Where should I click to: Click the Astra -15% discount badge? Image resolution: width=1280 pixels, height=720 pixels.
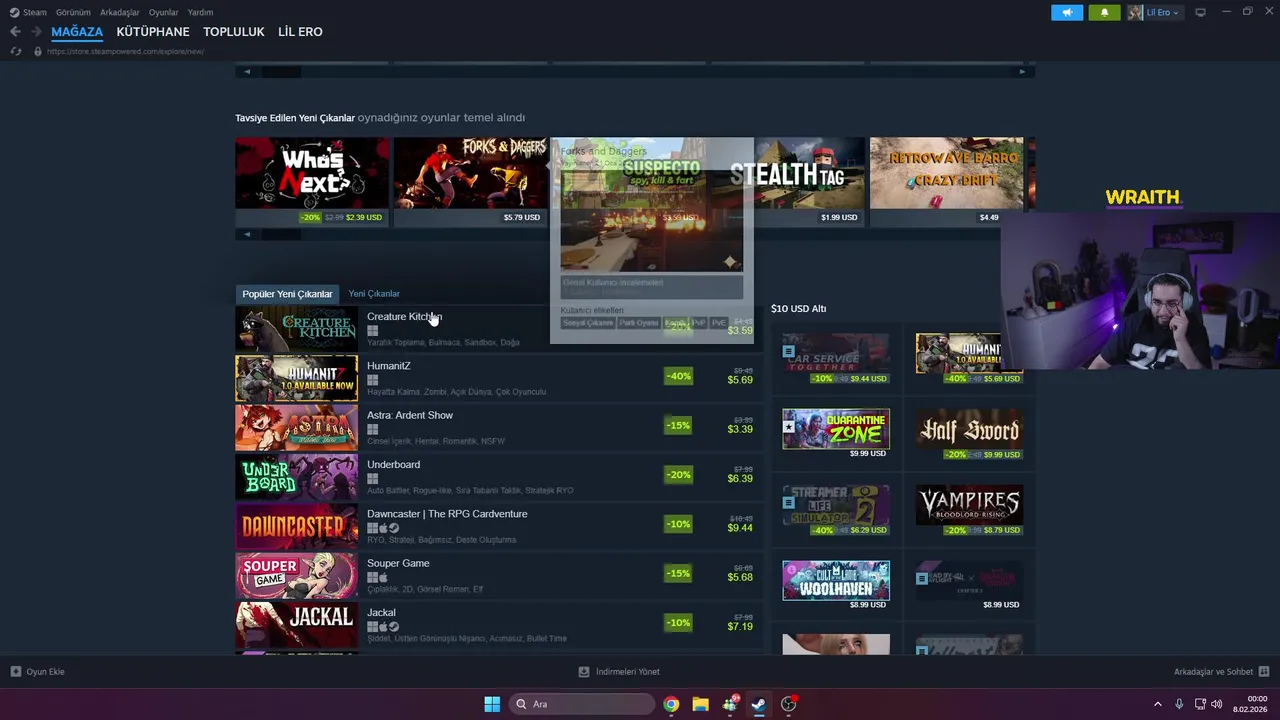[x=679, y=425]
